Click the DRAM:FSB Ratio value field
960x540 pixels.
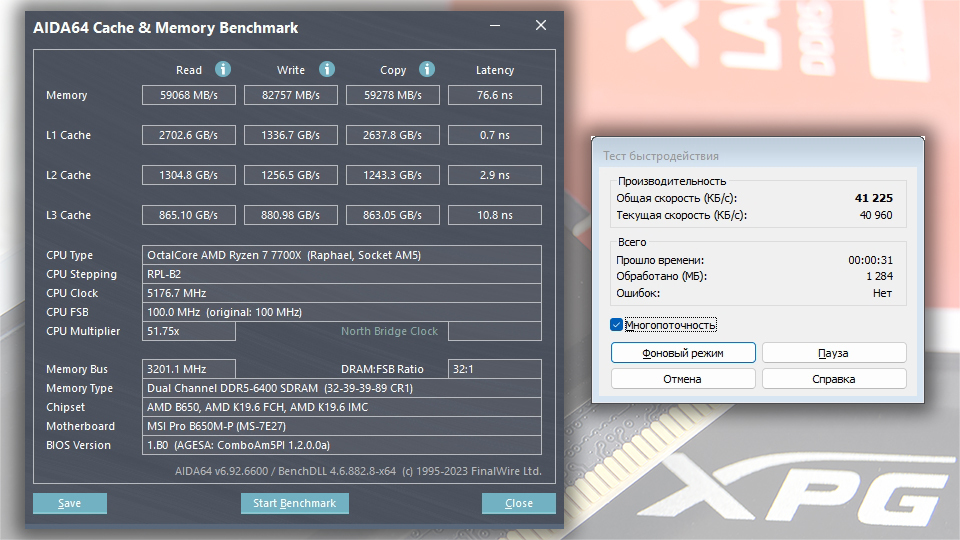click(x=495, y=369)
